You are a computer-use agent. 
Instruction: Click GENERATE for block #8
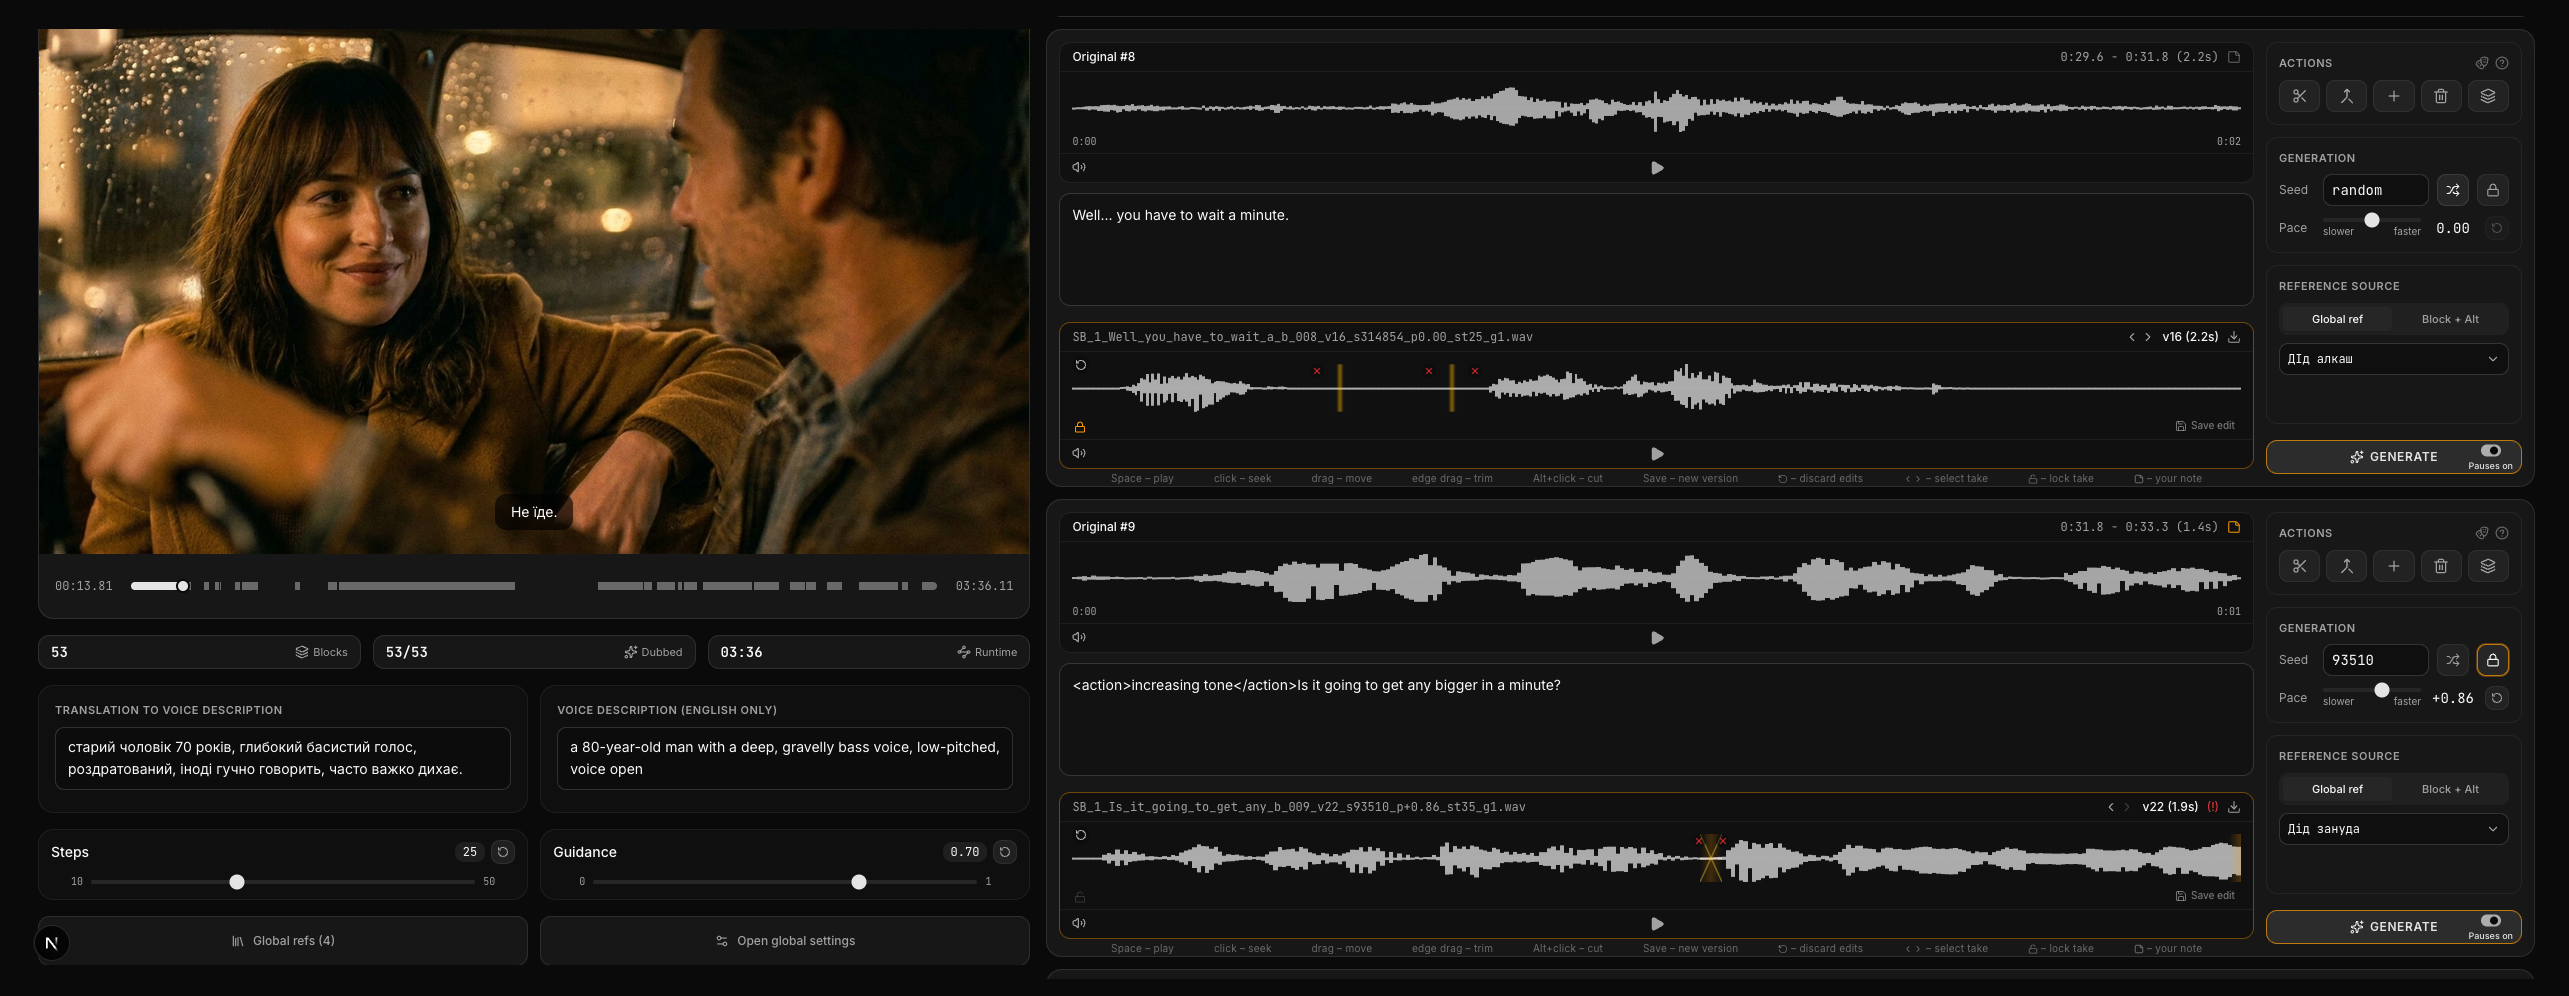2393,457
